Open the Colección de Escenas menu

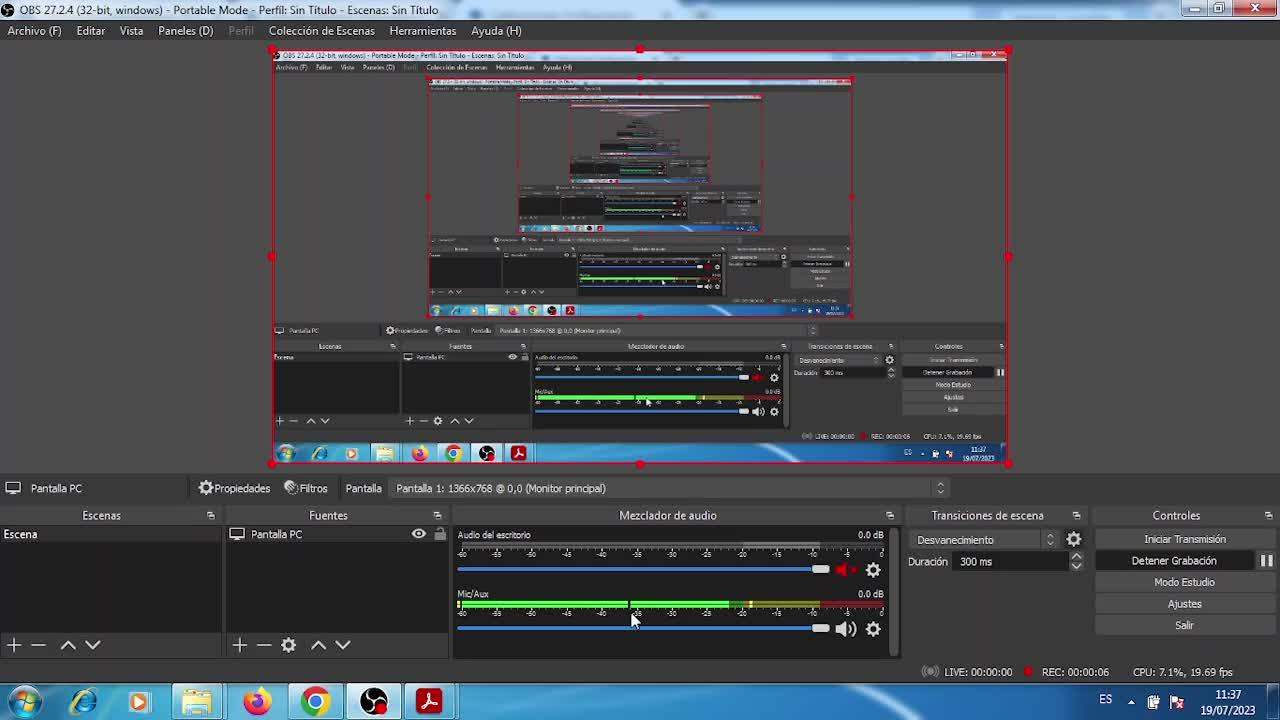[321, 31]
